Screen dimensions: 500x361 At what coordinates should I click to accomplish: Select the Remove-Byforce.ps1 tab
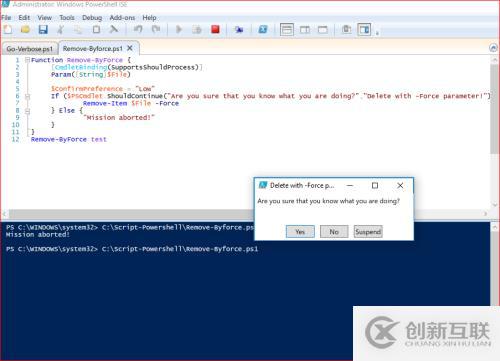pyautogui.click(x=93, y=49)
